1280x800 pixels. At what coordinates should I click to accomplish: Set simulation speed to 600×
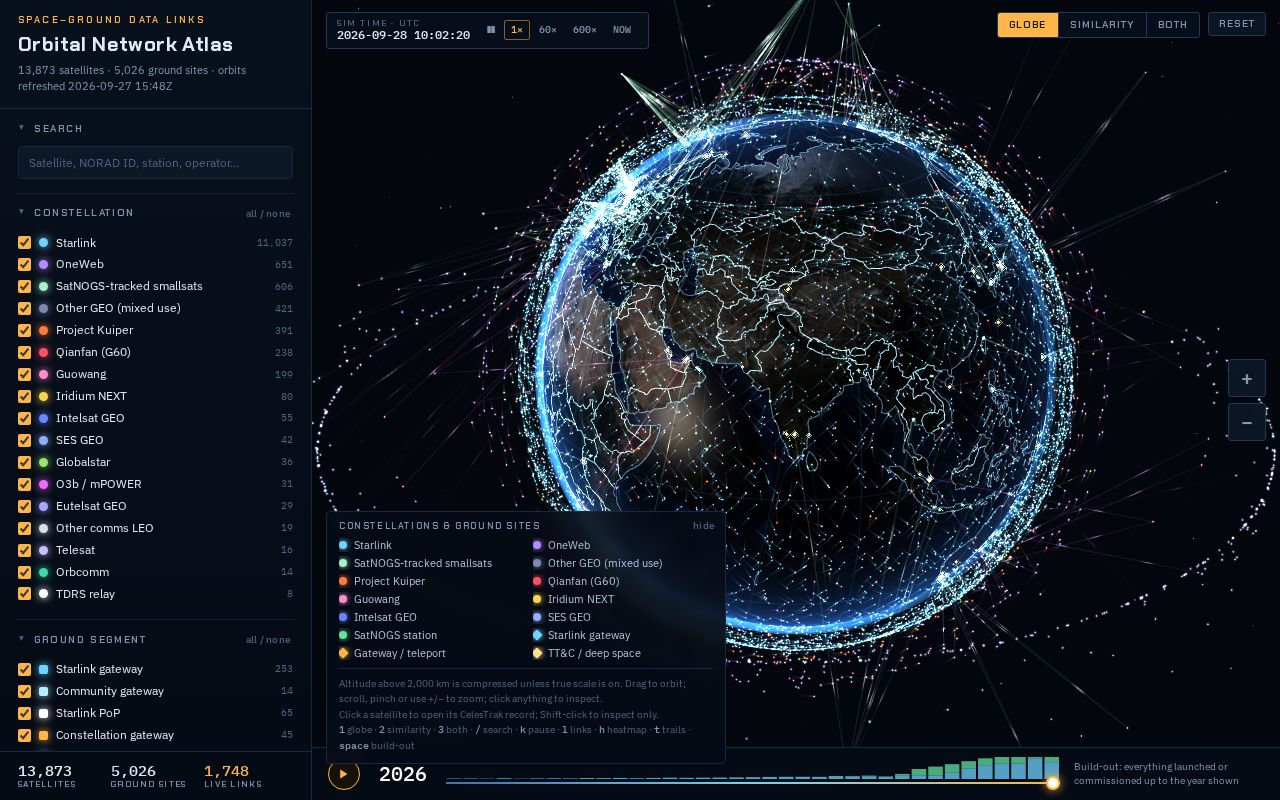[584, 30]
